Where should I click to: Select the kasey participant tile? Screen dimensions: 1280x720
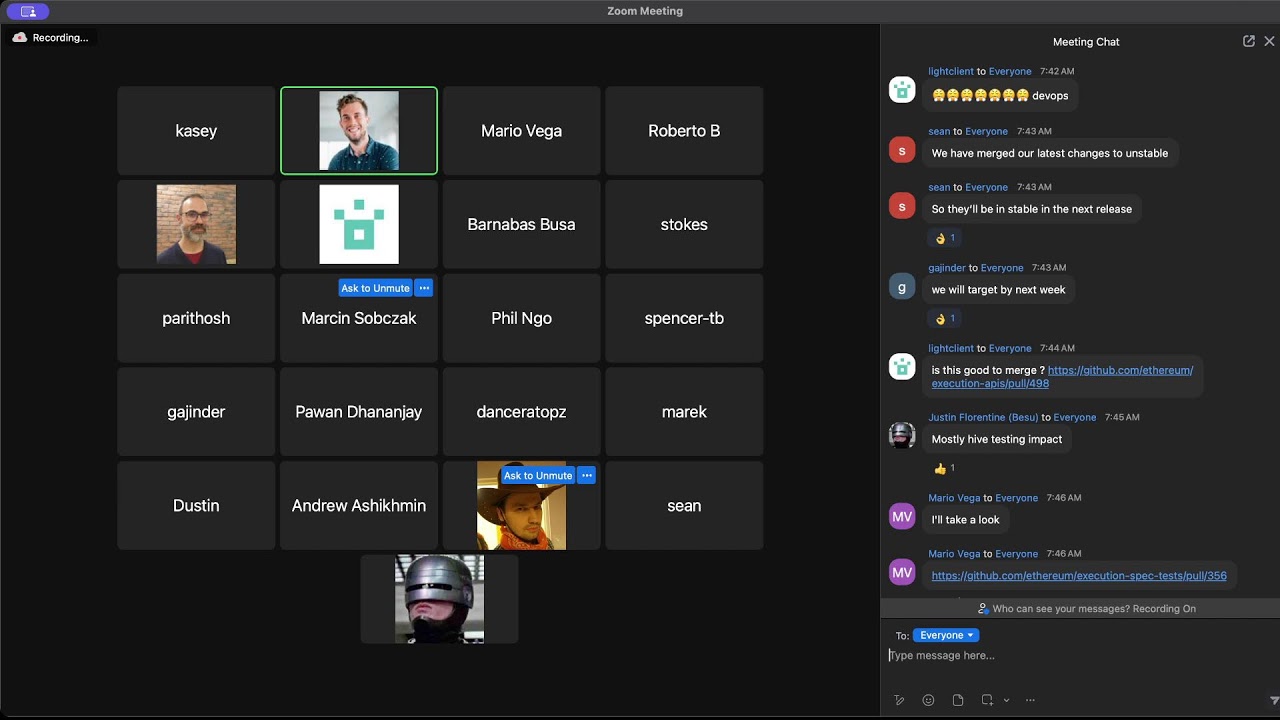click(196, 131)
